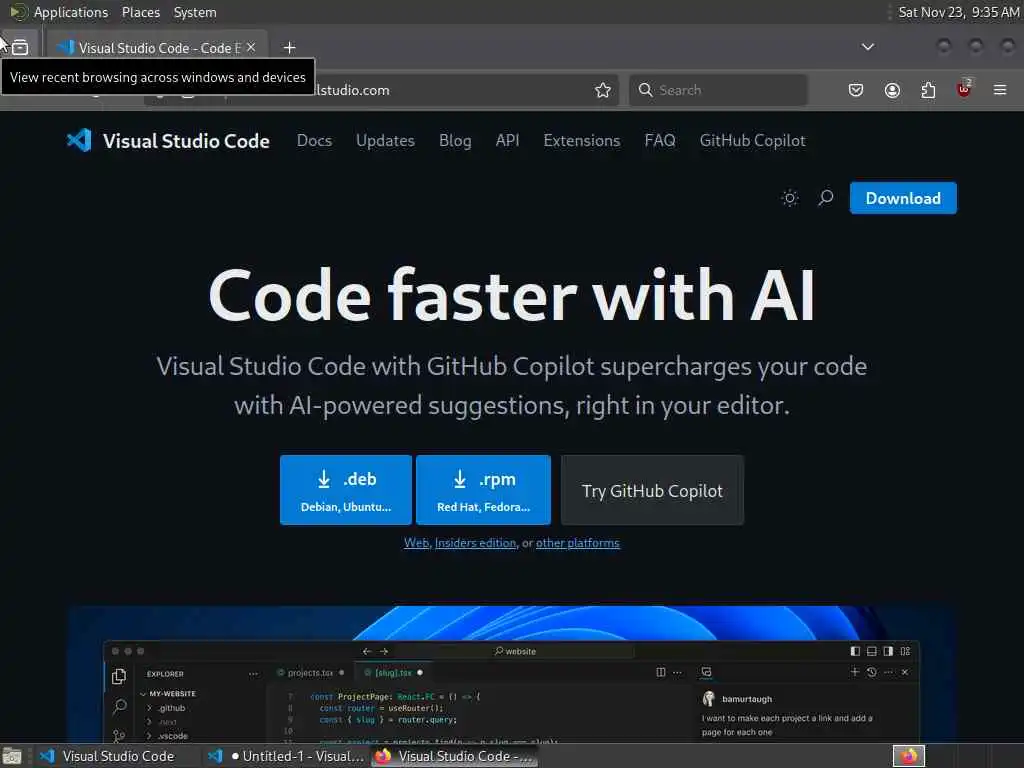Bookmark this page with the star icon
Viewport: 1024px width, 768px height.
pos(603,90)
